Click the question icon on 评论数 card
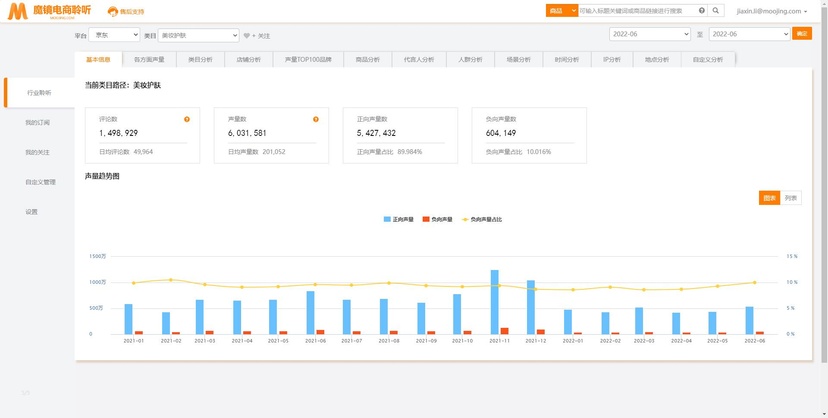This screenshot has height=418, width=828. point(186,119)
